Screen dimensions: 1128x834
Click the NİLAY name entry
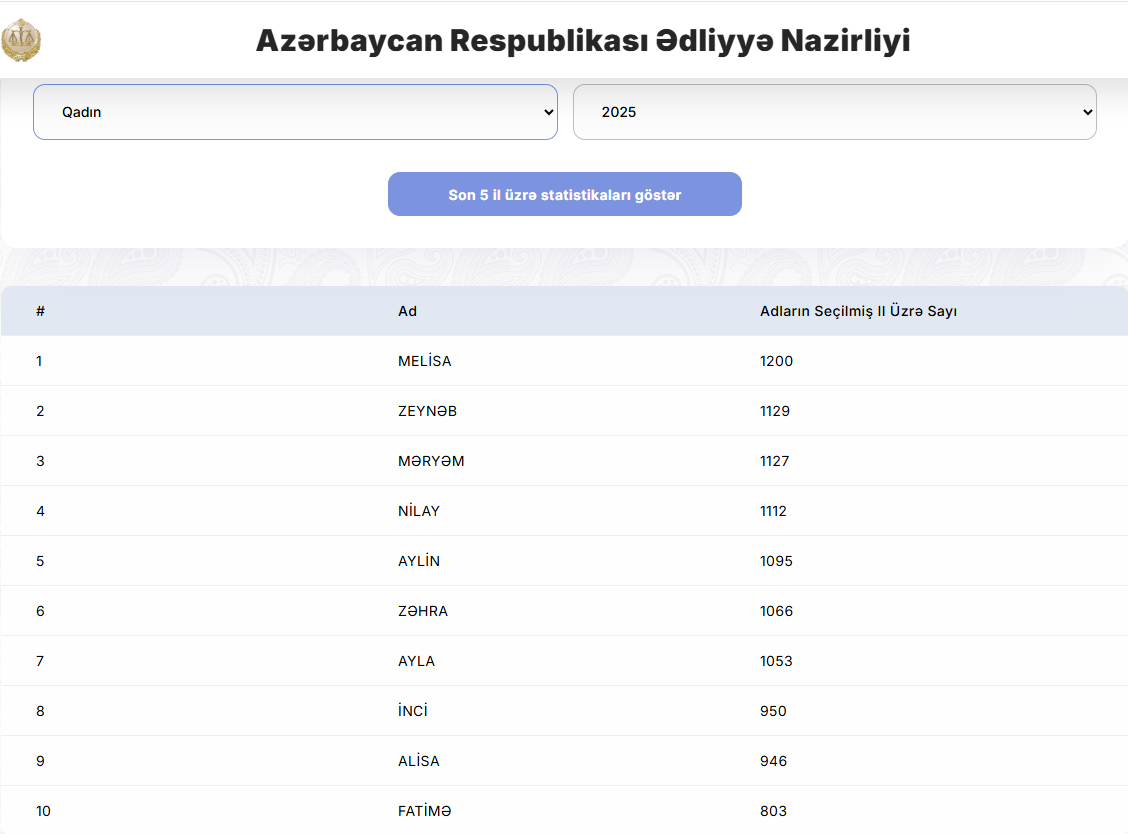(x=418, y=511)
